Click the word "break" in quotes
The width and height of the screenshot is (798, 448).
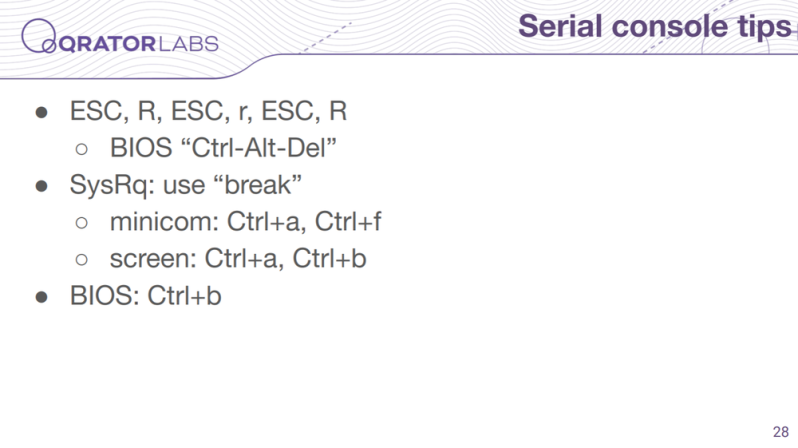258,185
